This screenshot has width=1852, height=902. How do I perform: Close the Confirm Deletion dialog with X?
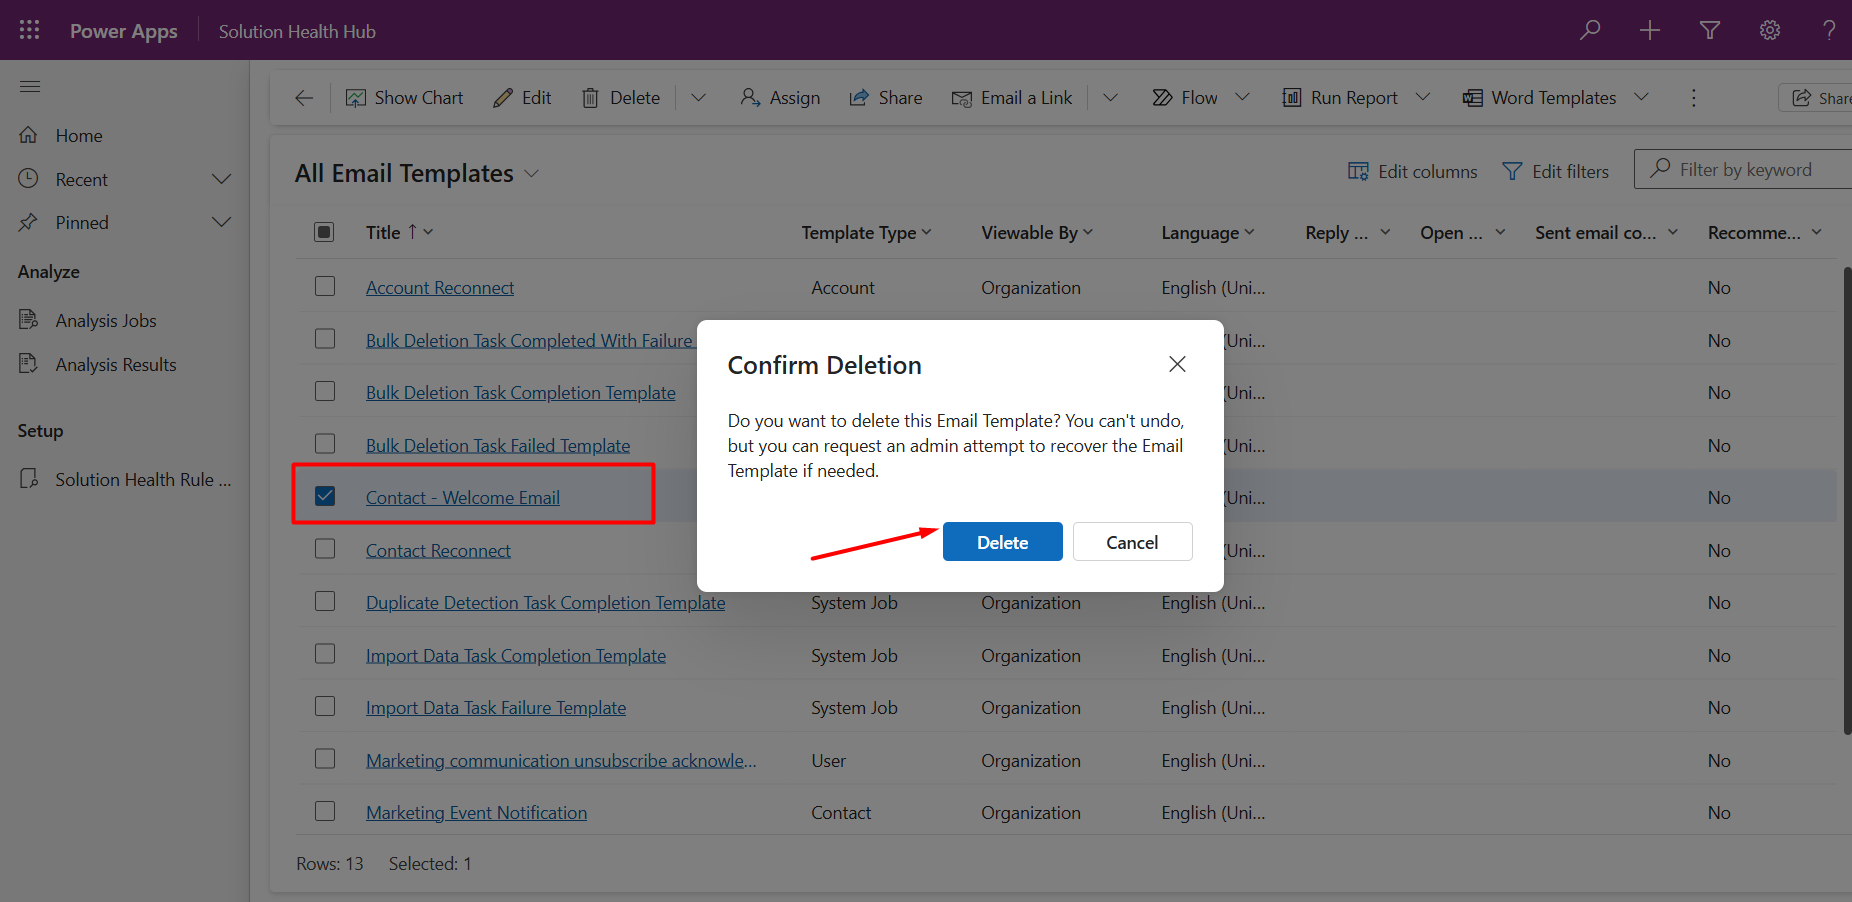click(x=1177, y=364)
